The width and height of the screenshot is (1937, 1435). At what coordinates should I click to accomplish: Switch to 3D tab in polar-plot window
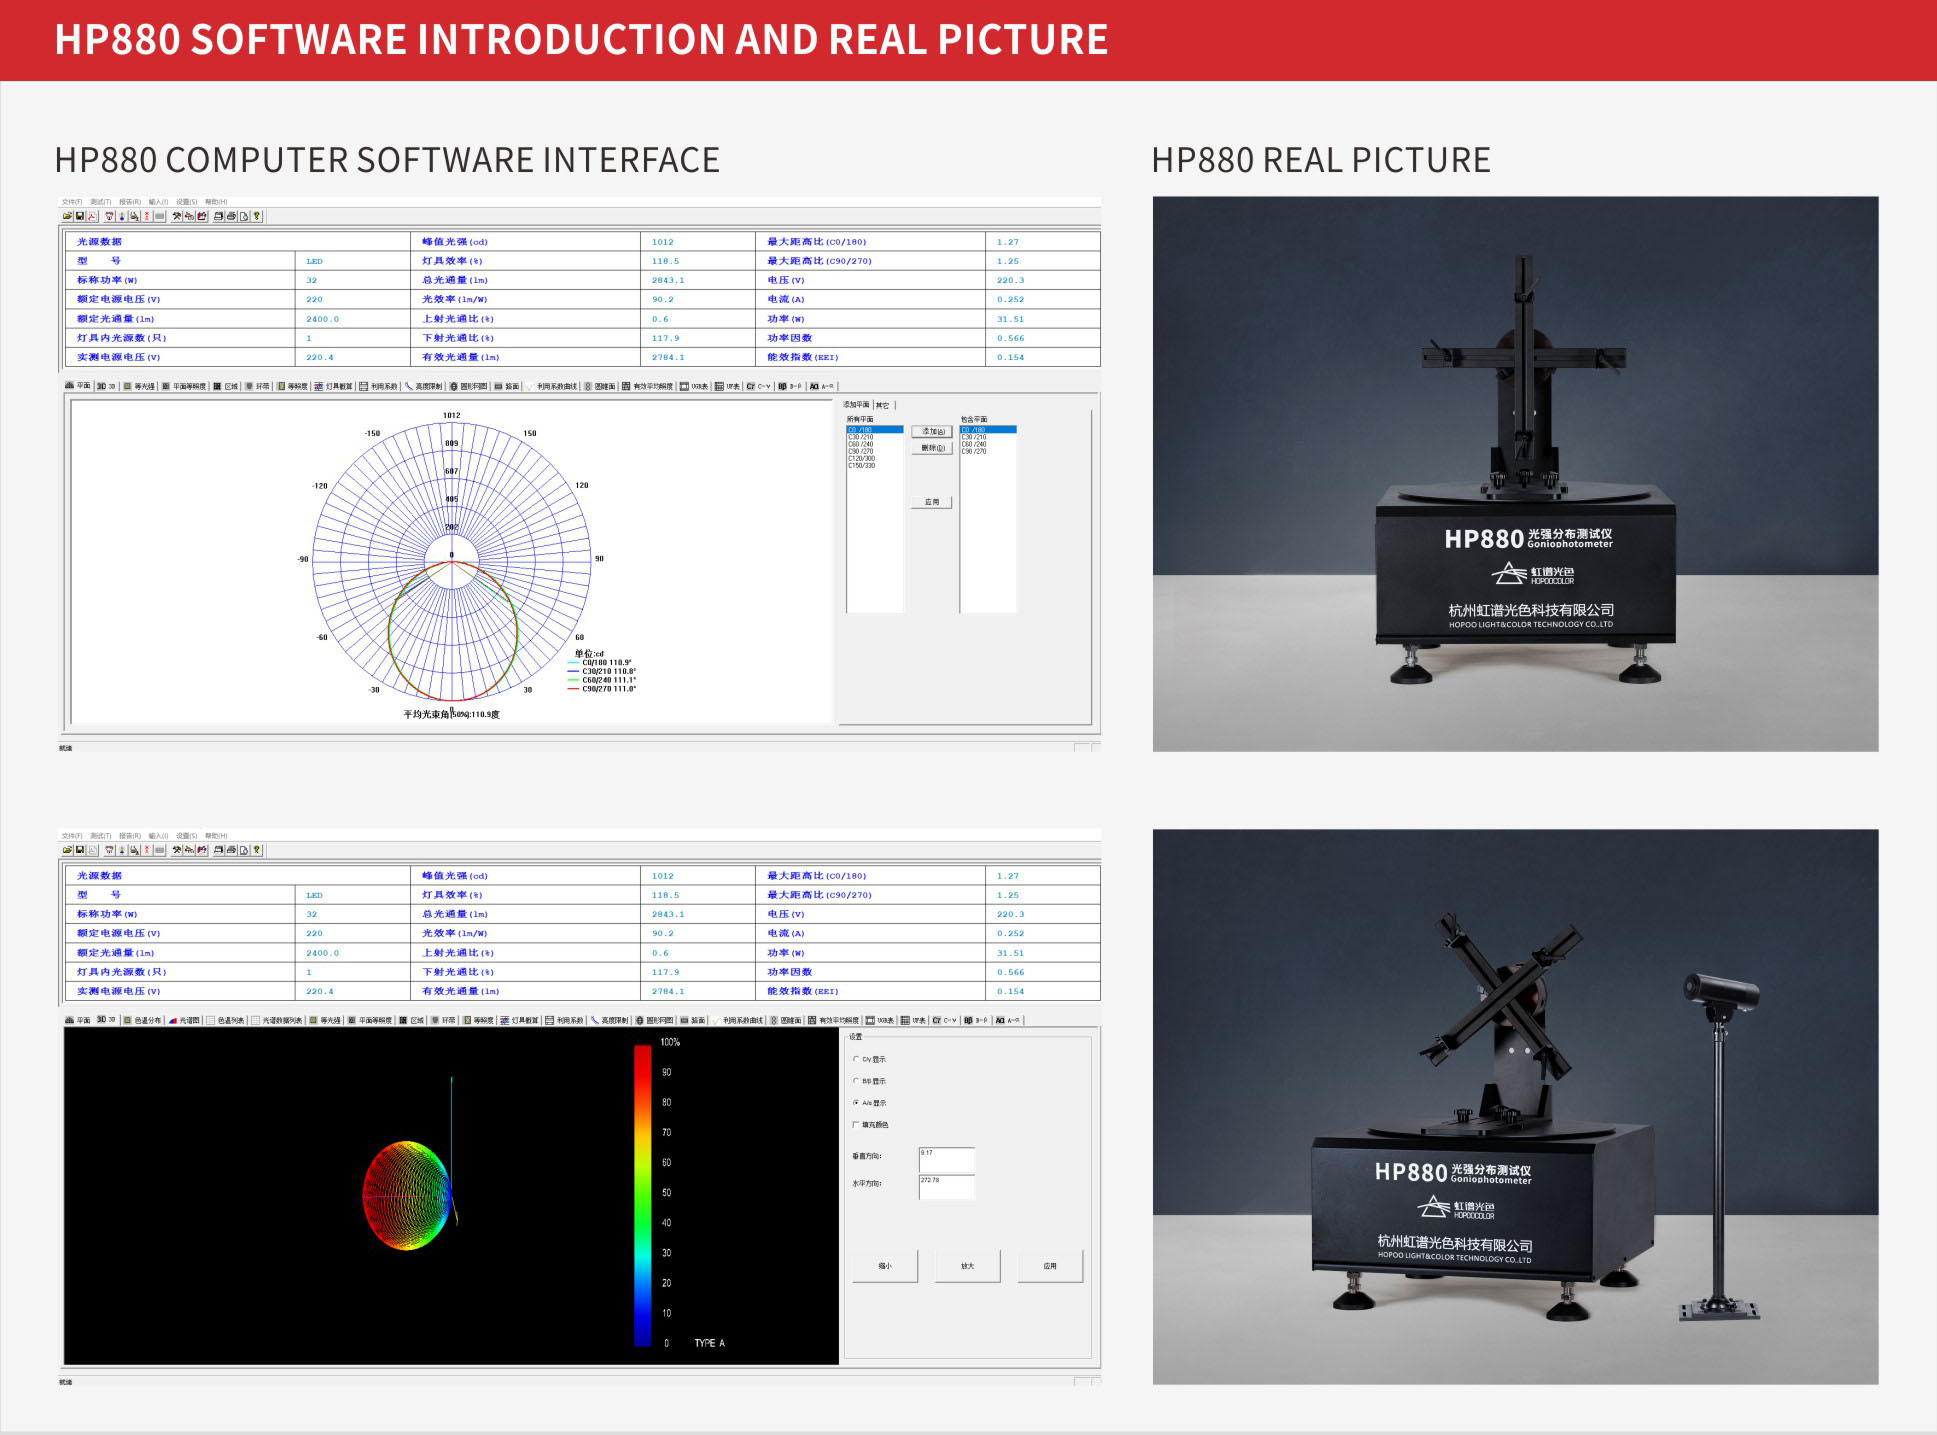coord(106,385)
